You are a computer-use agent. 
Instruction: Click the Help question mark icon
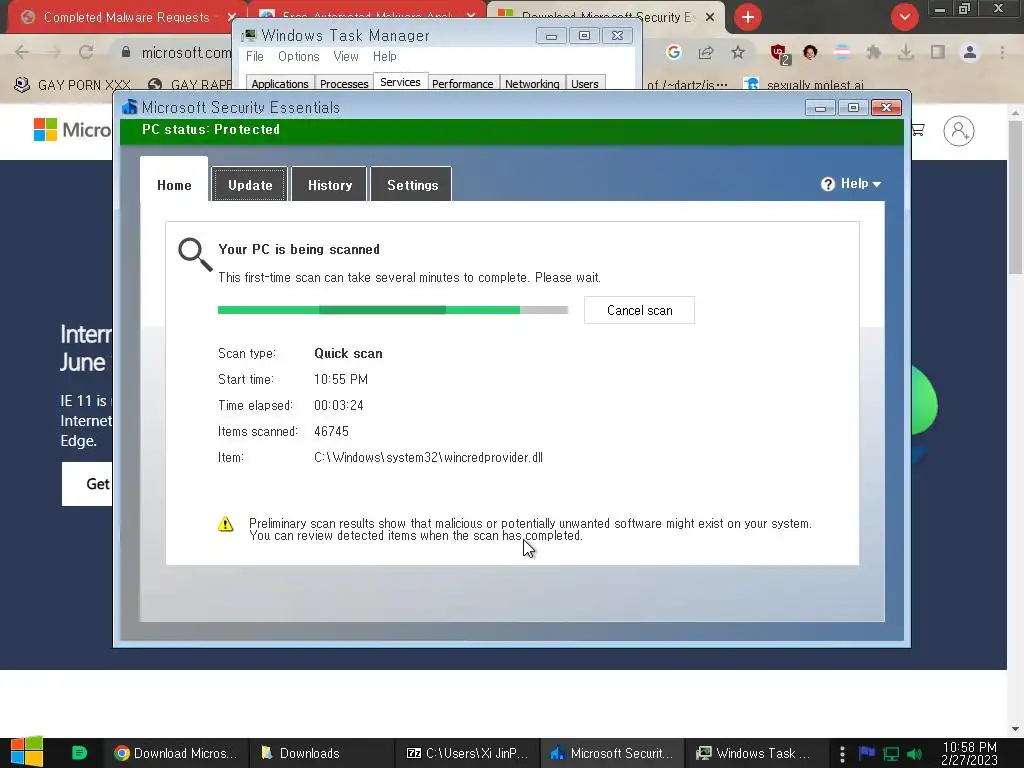(x=828, y=184)
